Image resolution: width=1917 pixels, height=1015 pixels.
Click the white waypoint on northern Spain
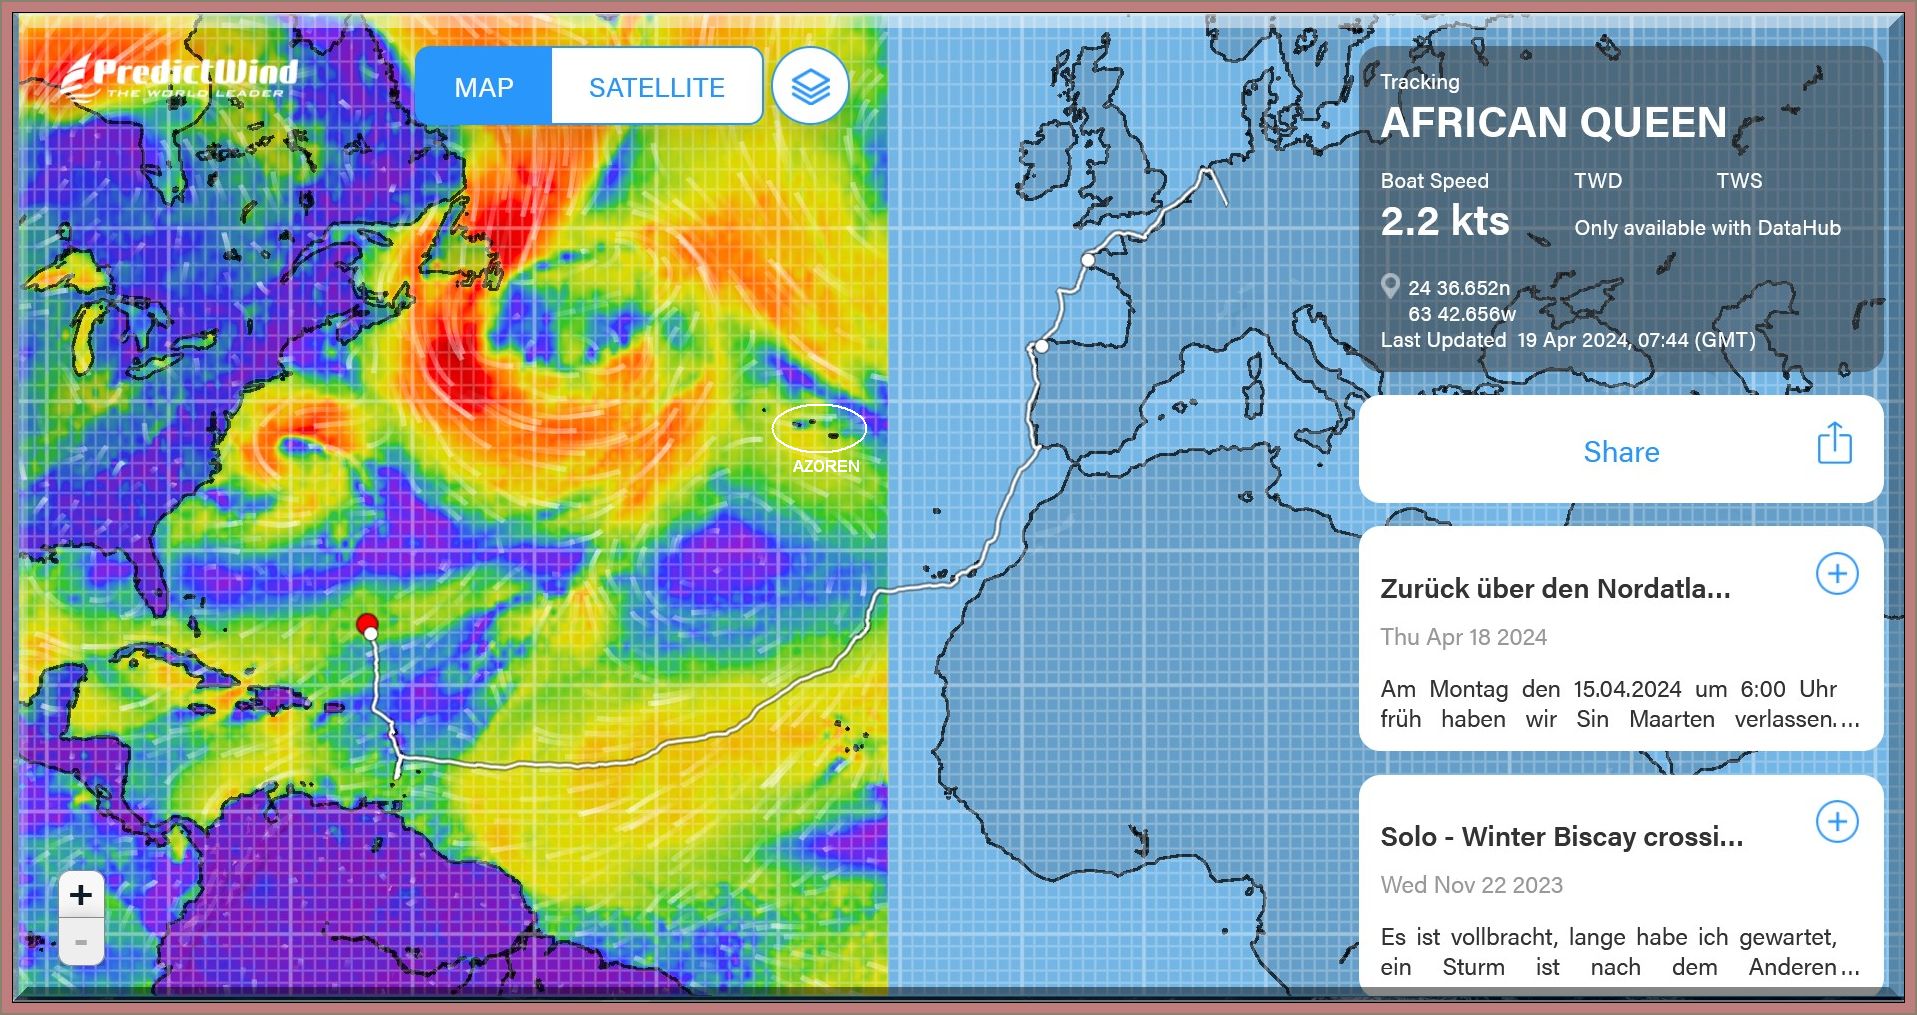click(x=1088, y=260)
